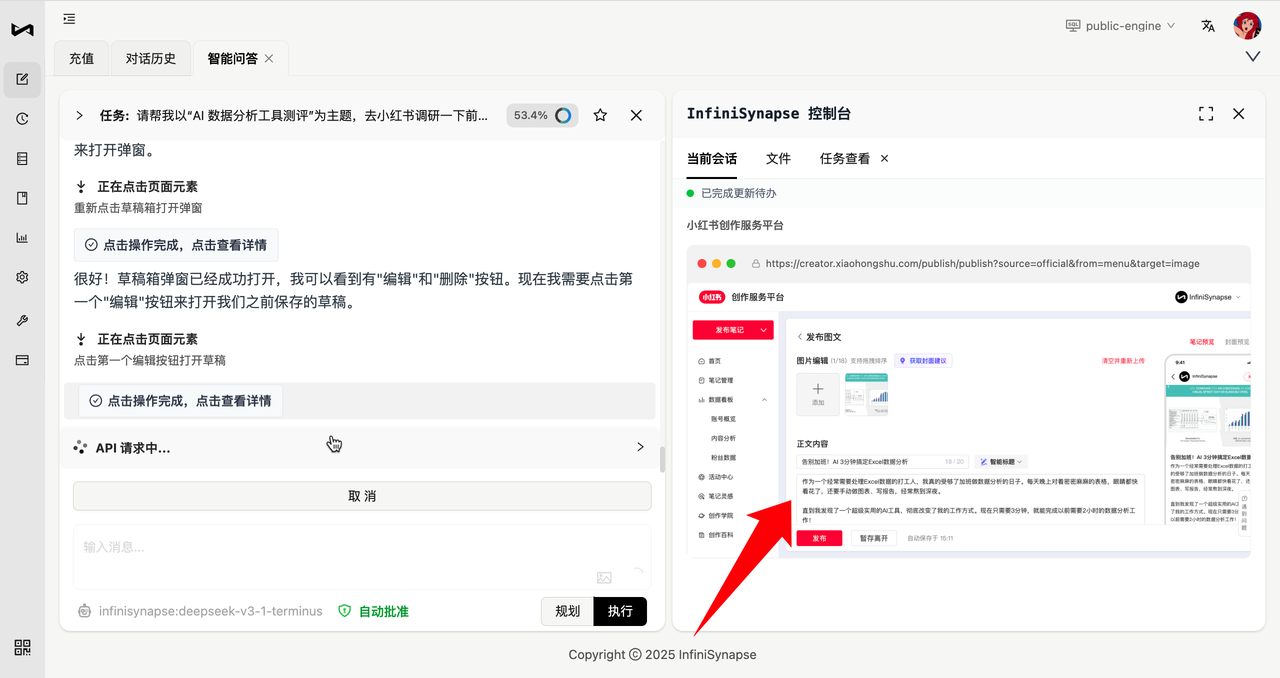
Task: Click the 自动批准 shield icon
Action: tap(345, 611)
